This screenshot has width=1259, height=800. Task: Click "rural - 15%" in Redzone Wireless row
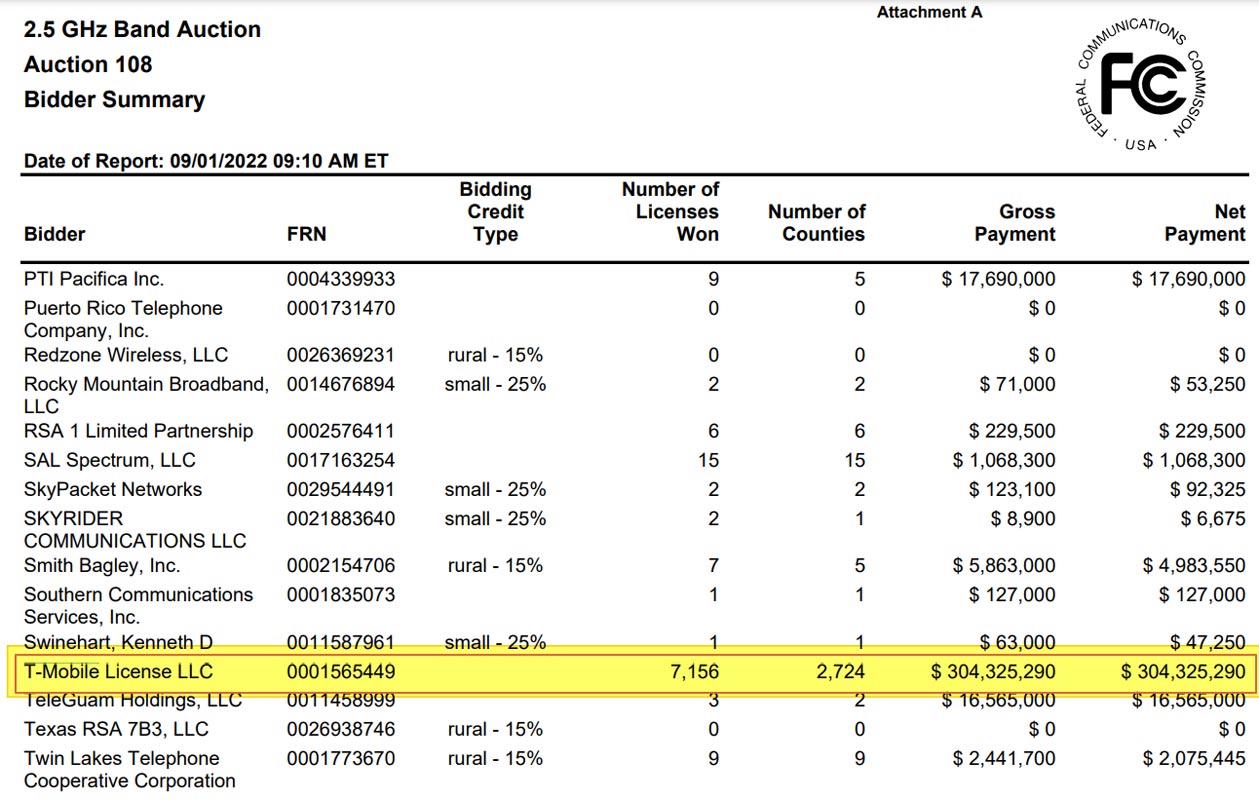point(495,355)
